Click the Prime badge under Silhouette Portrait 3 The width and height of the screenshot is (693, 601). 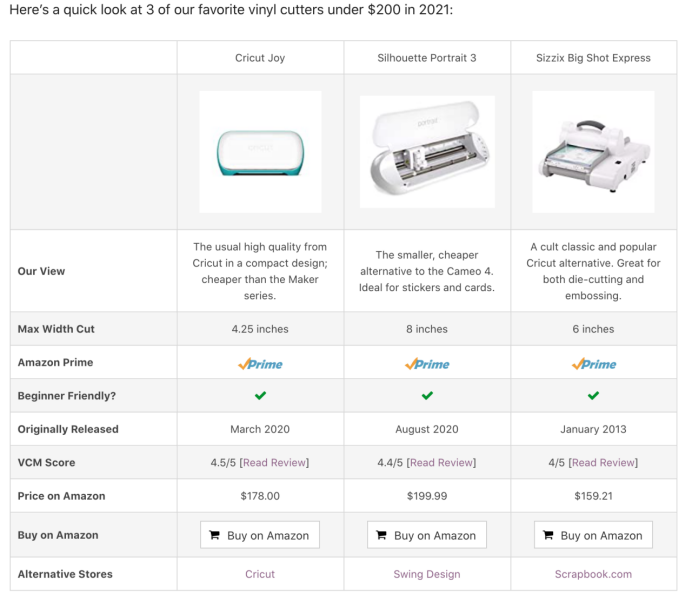point(427,363)
